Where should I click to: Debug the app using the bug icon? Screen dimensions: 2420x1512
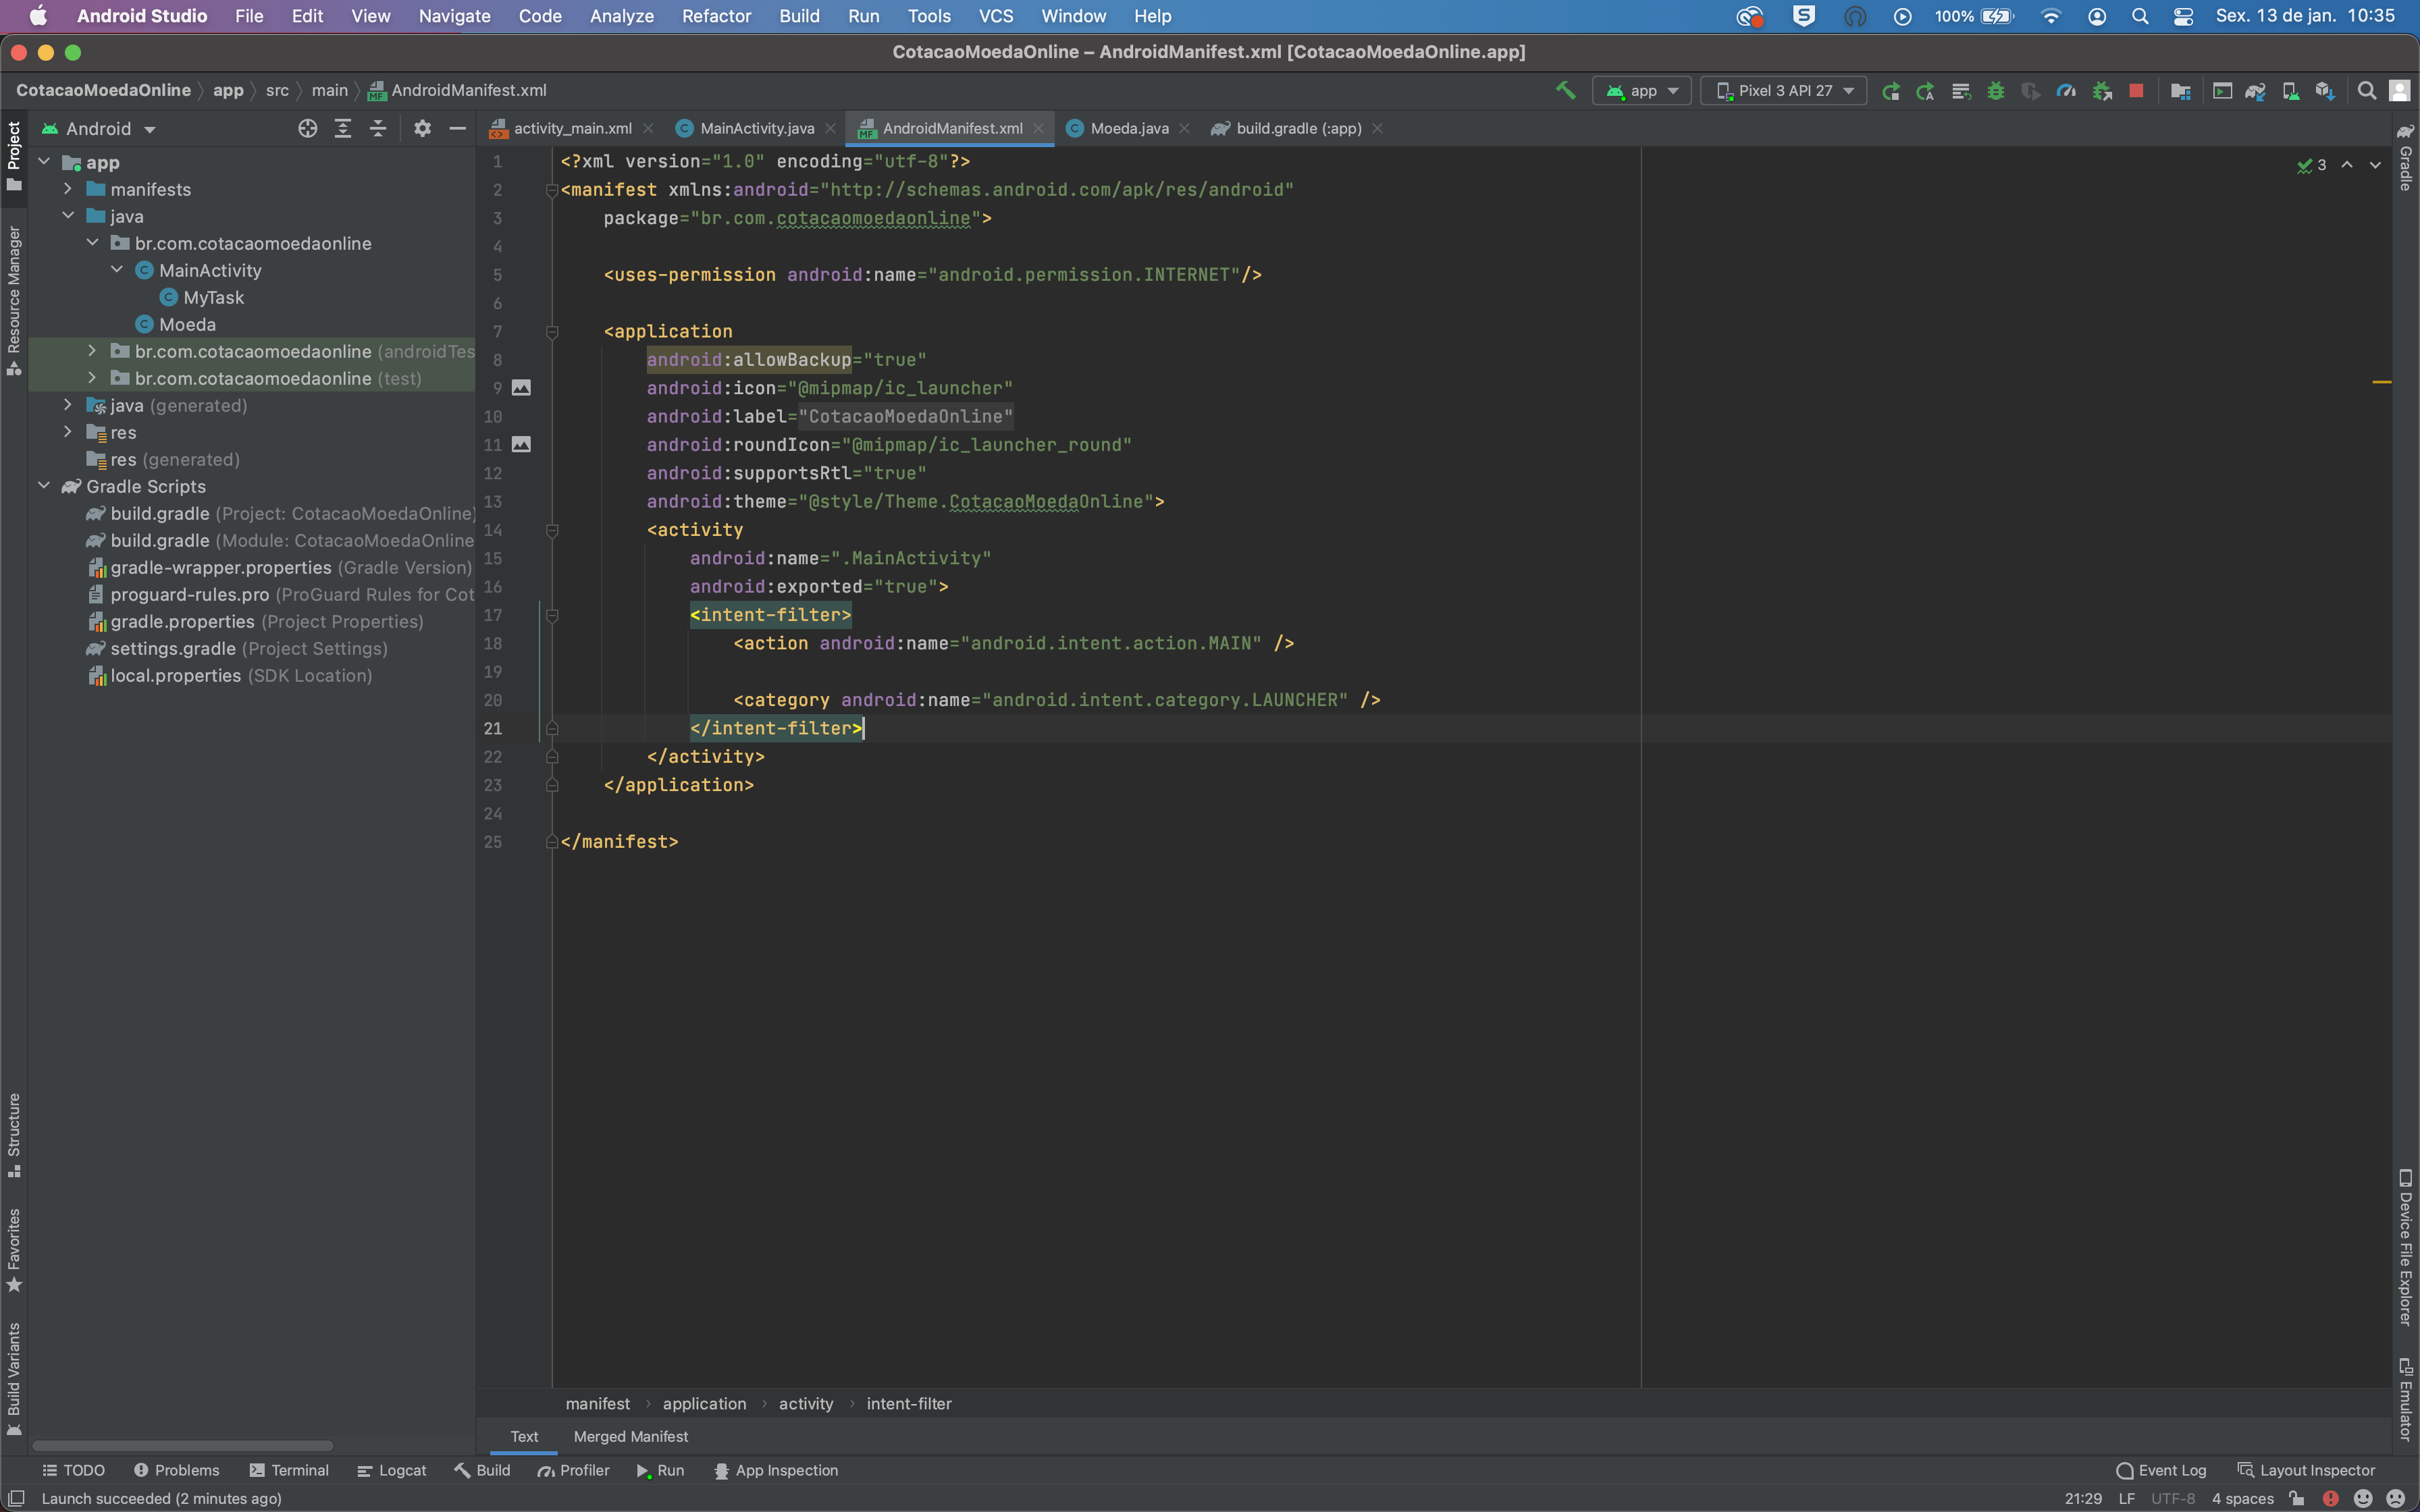pos(1996,90)
